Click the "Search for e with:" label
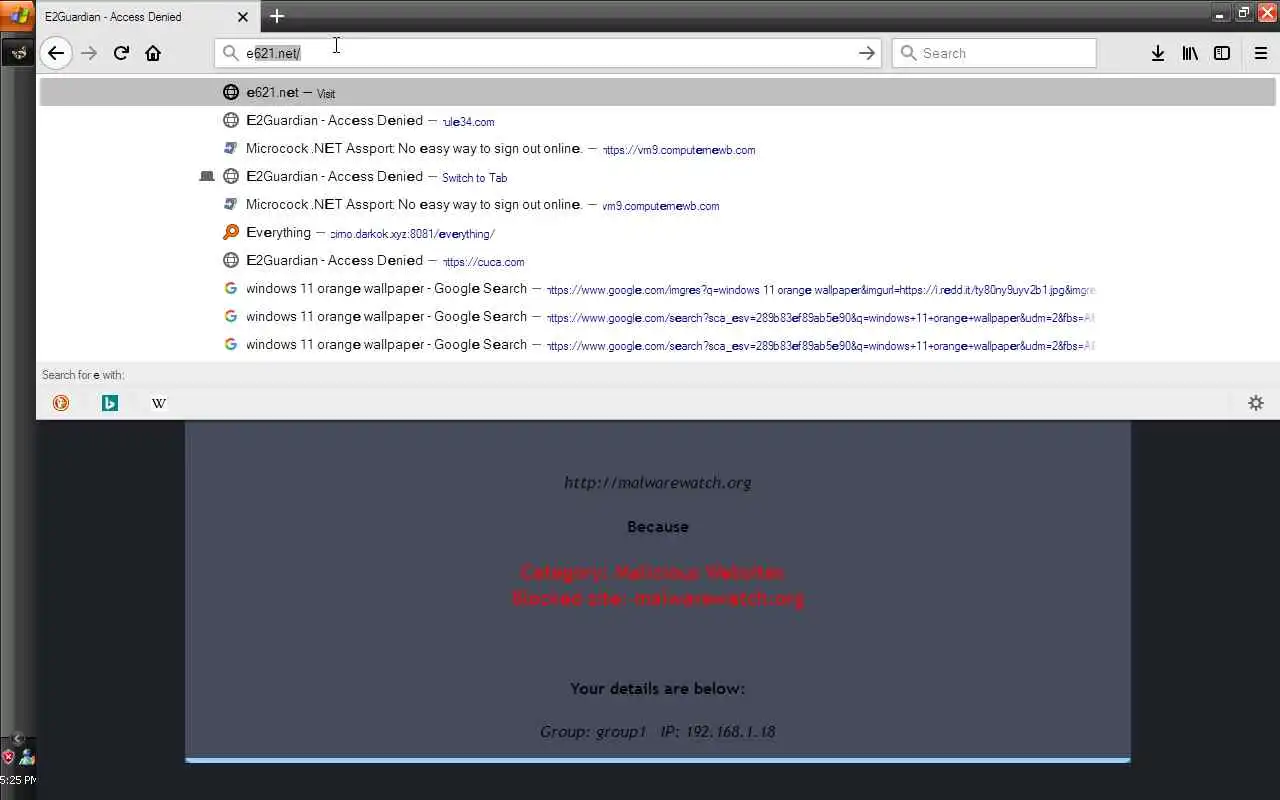The image size is (1280, 800). (x=83, y=375)
